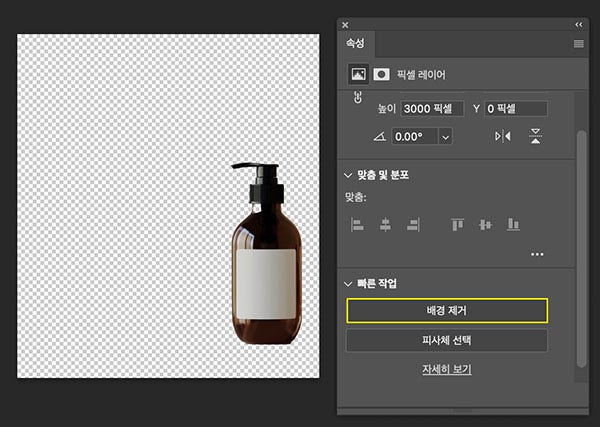Screen dimensions: 600x427
Task: Click the 높이 field showing 3000 픽셀
Action: point(432,109)
